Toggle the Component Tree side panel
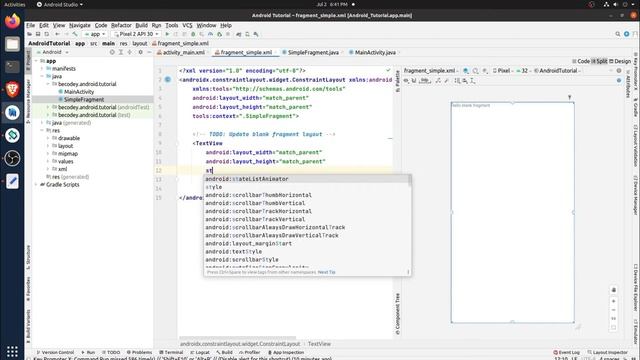This screenshot has height=360, width=640. point(398,314)
